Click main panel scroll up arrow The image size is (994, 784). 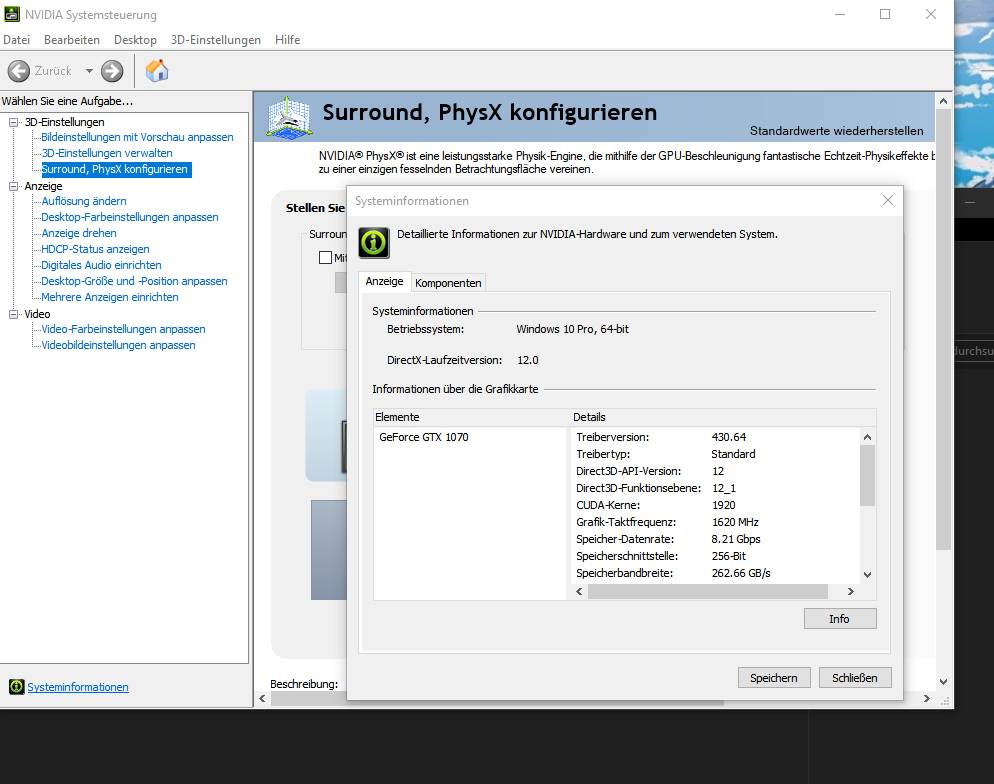[x=943, y=101]
